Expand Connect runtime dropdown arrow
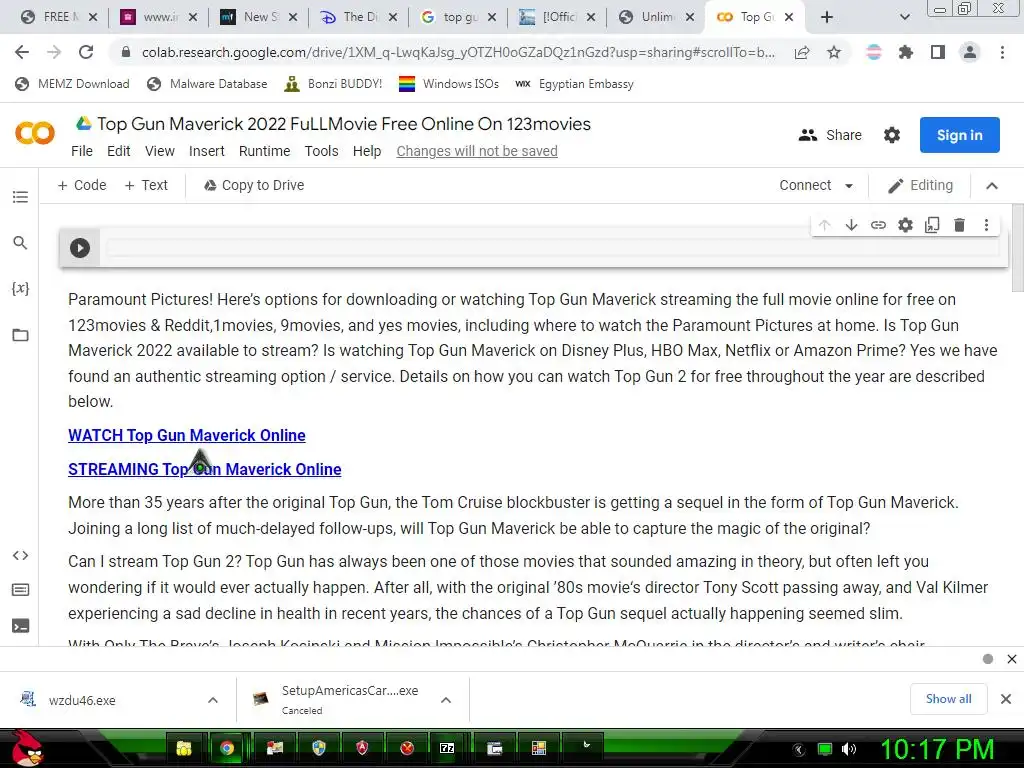Screen dimensions: 1024x768 coord(849,186)
